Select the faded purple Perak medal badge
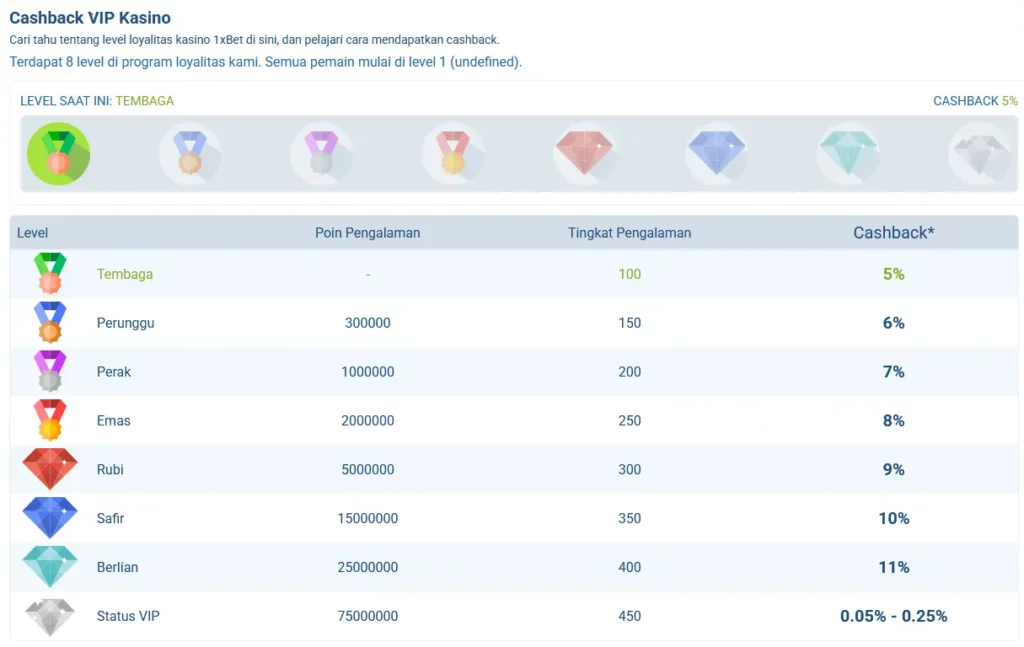This screenshot has height=647, width=1024. [321, 154]
